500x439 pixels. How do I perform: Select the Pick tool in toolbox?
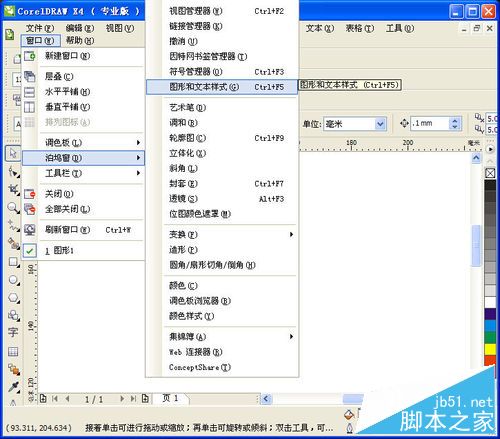coord(13,153)
